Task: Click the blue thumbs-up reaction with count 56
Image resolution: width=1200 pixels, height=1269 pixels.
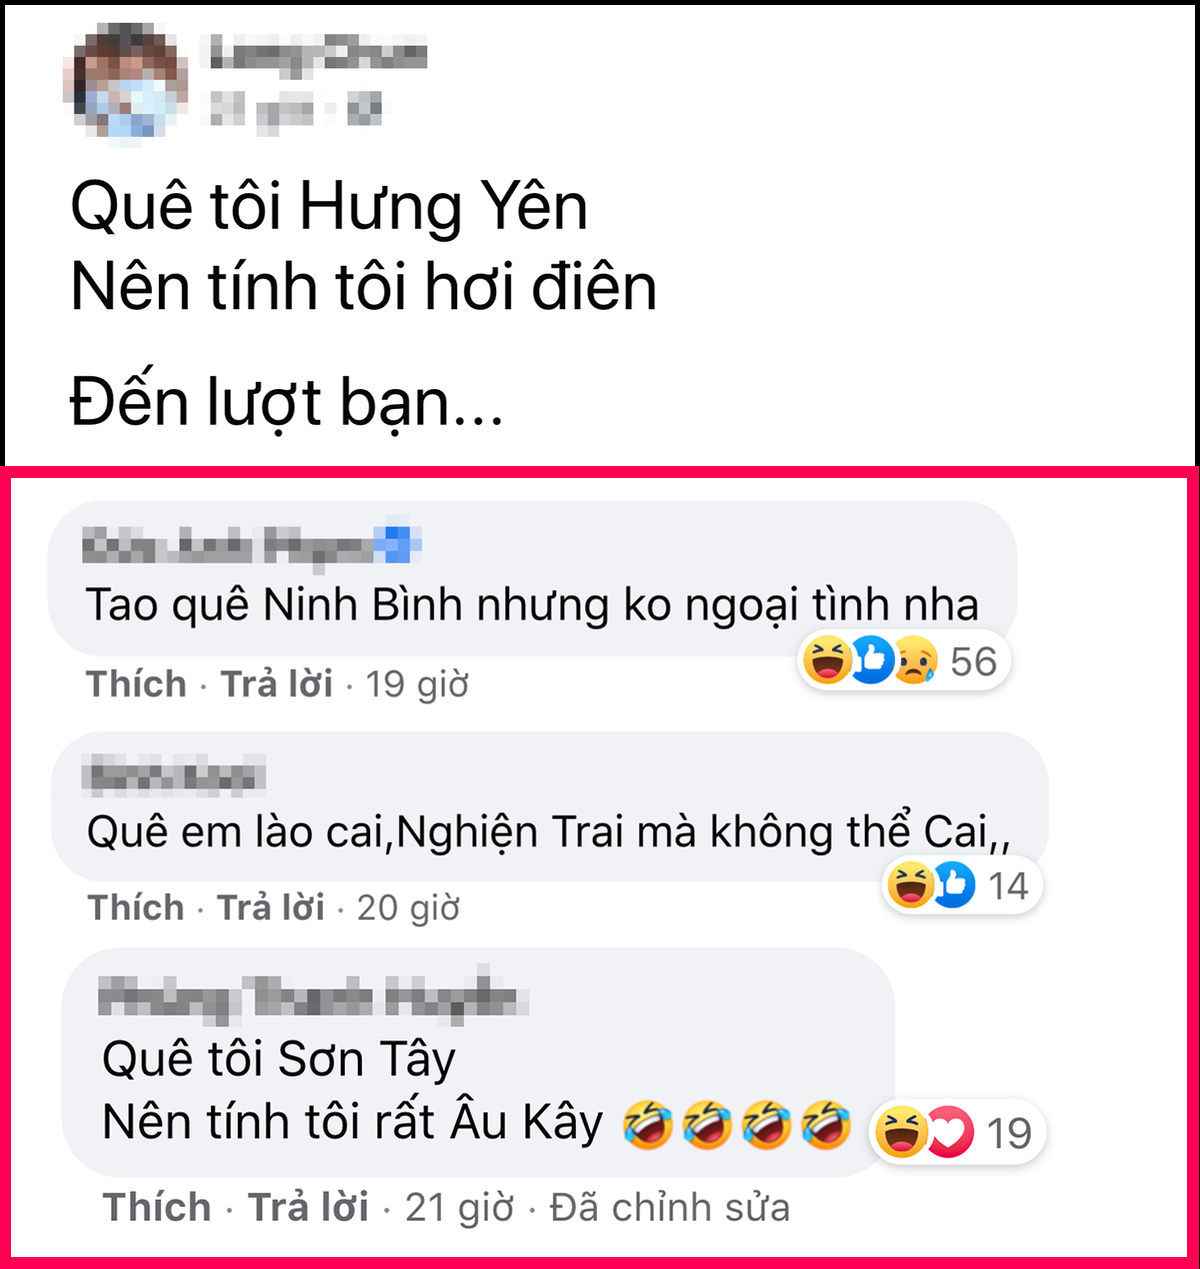Action: [872, 660]
